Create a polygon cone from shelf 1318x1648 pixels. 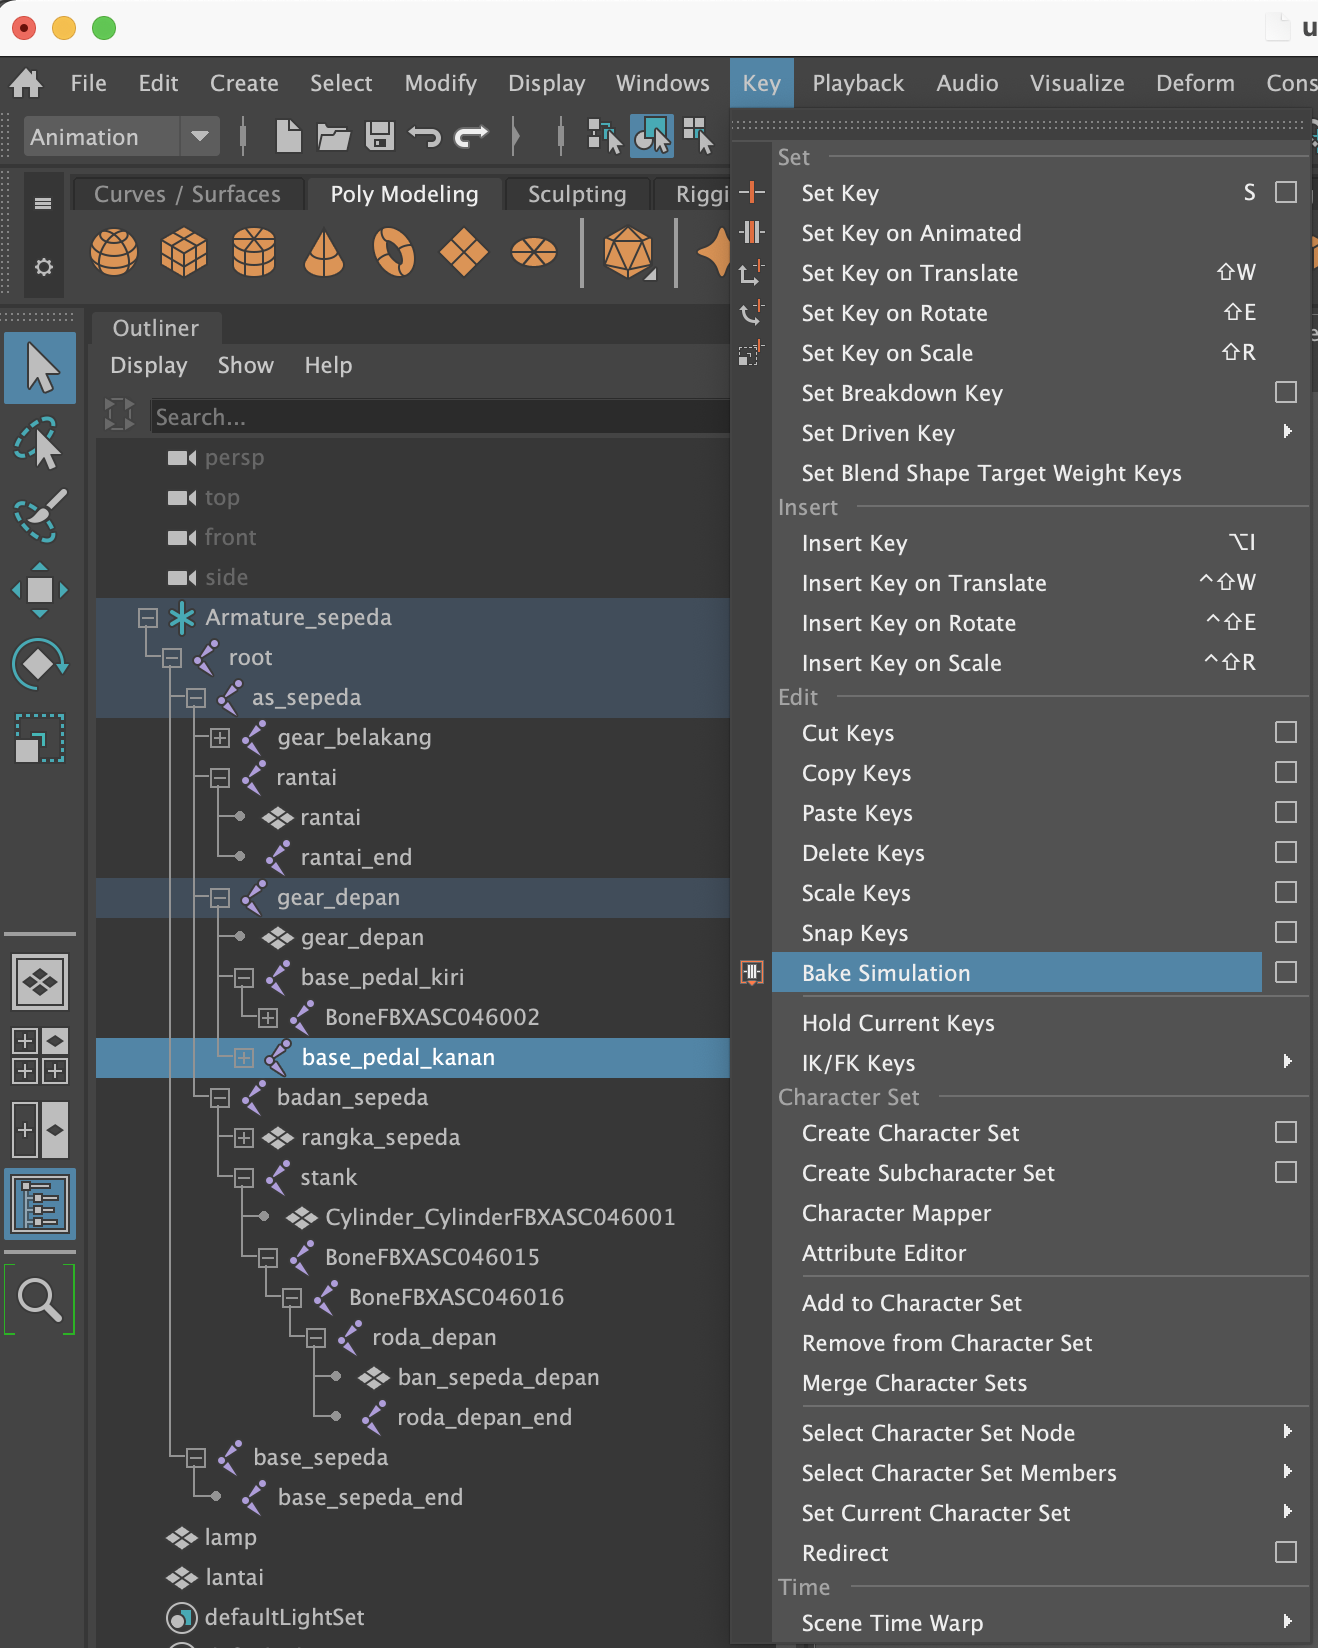pyautogui.click(x=323, y=252)
